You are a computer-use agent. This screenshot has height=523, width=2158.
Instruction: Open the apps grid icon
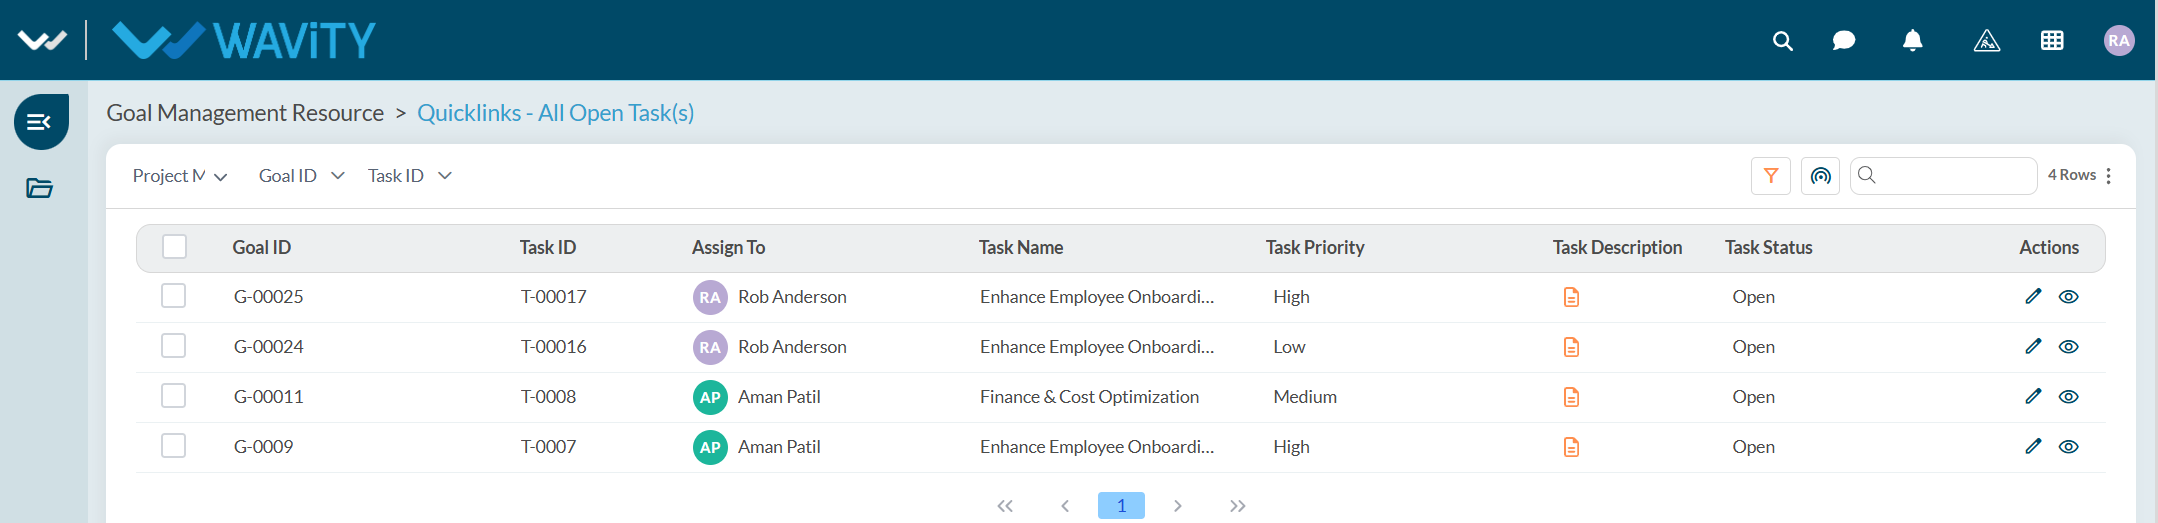point(2052,41)
